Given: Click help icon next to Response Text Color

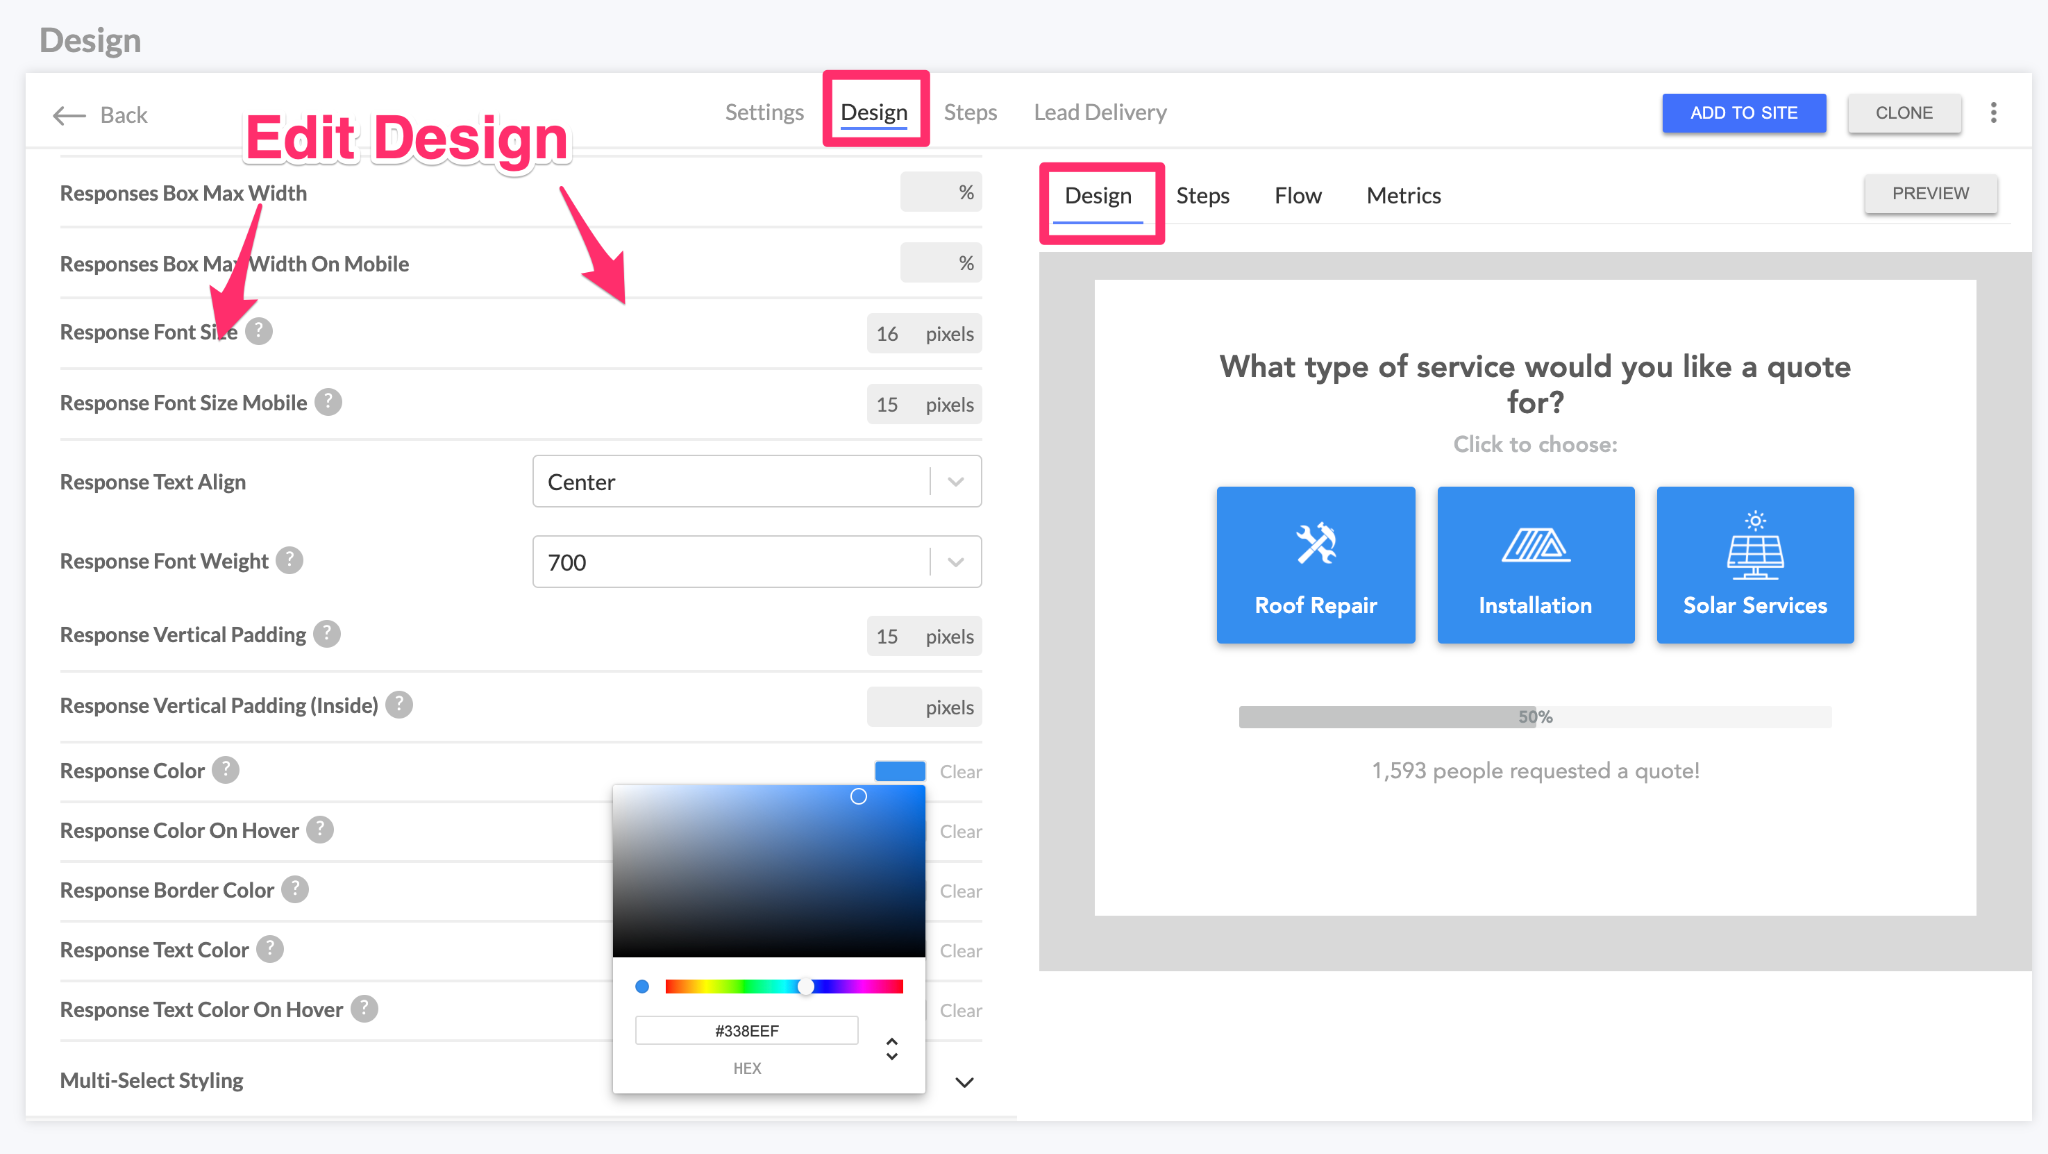Looking at the screenshot, I should click(x=270, y=949).
